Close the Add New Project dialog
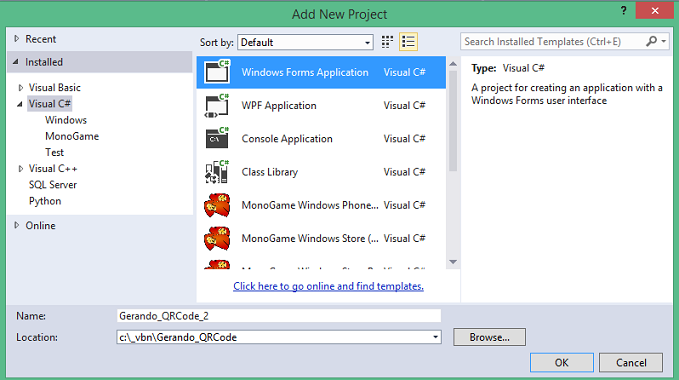This screenshot has height=380, width=679. (654, 11)
